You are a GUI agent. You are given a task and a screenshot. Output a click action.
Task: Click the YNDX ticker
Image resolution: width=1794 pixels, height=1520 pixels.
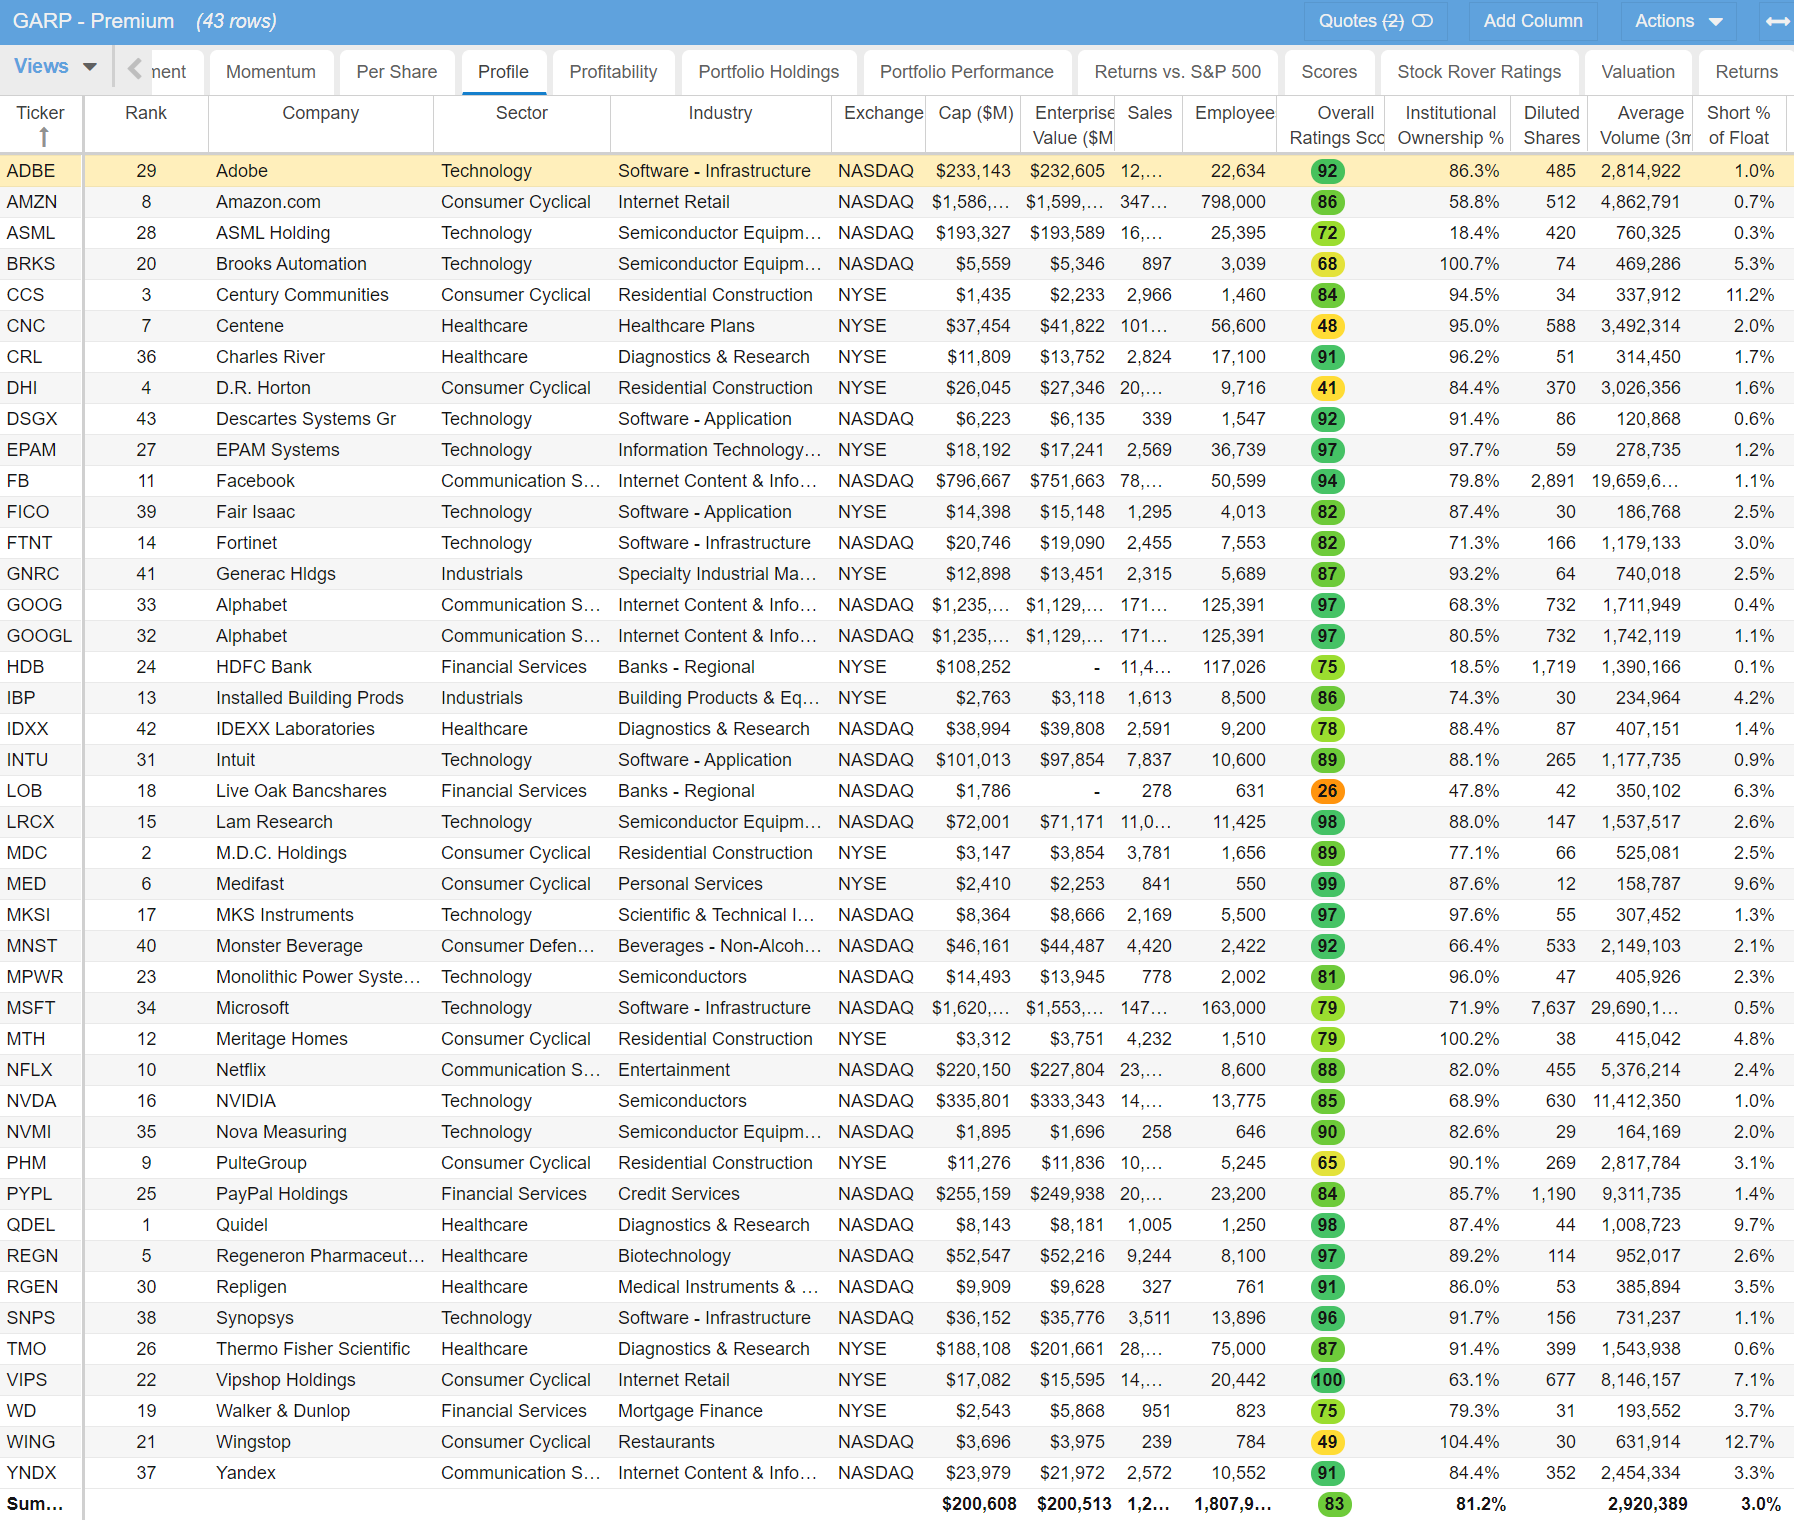pyautogui.click(x=31, y=1473)
